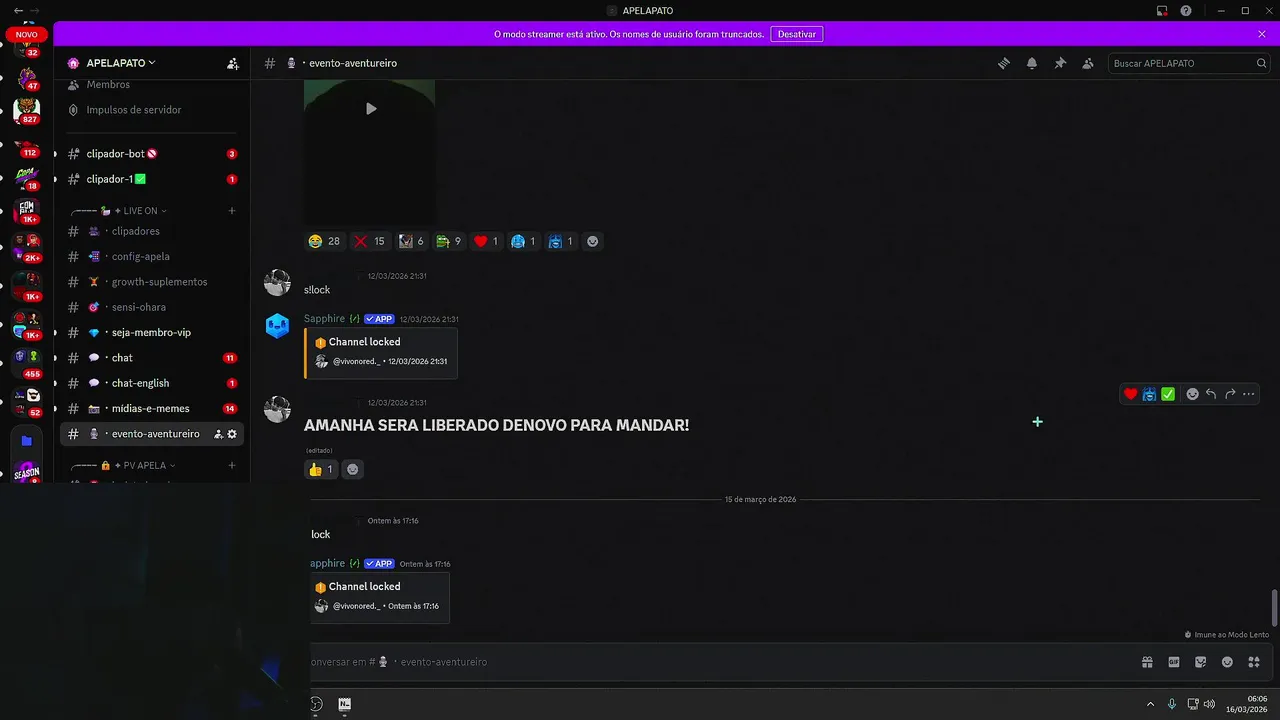Open Sapphire bot avatar from 12/03/2026
Image resolution: width=1280 pixels, height=720 pixels.
[277, 326]
